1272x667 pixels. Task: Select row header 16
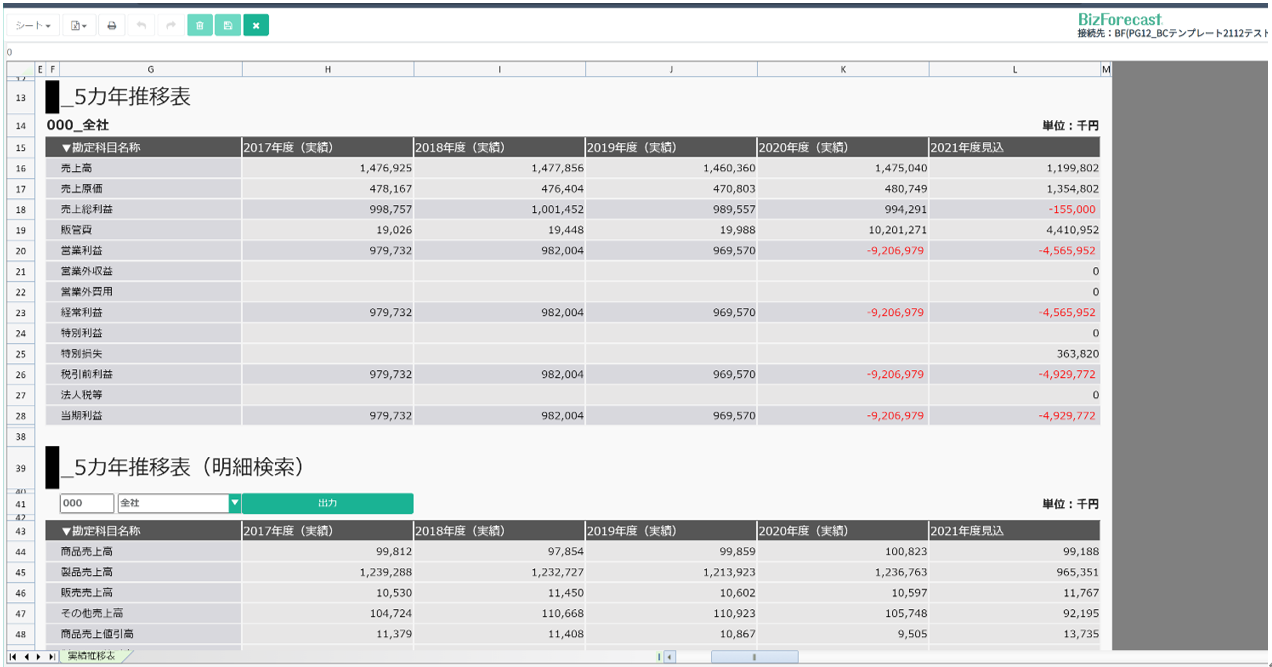(21, 169)
